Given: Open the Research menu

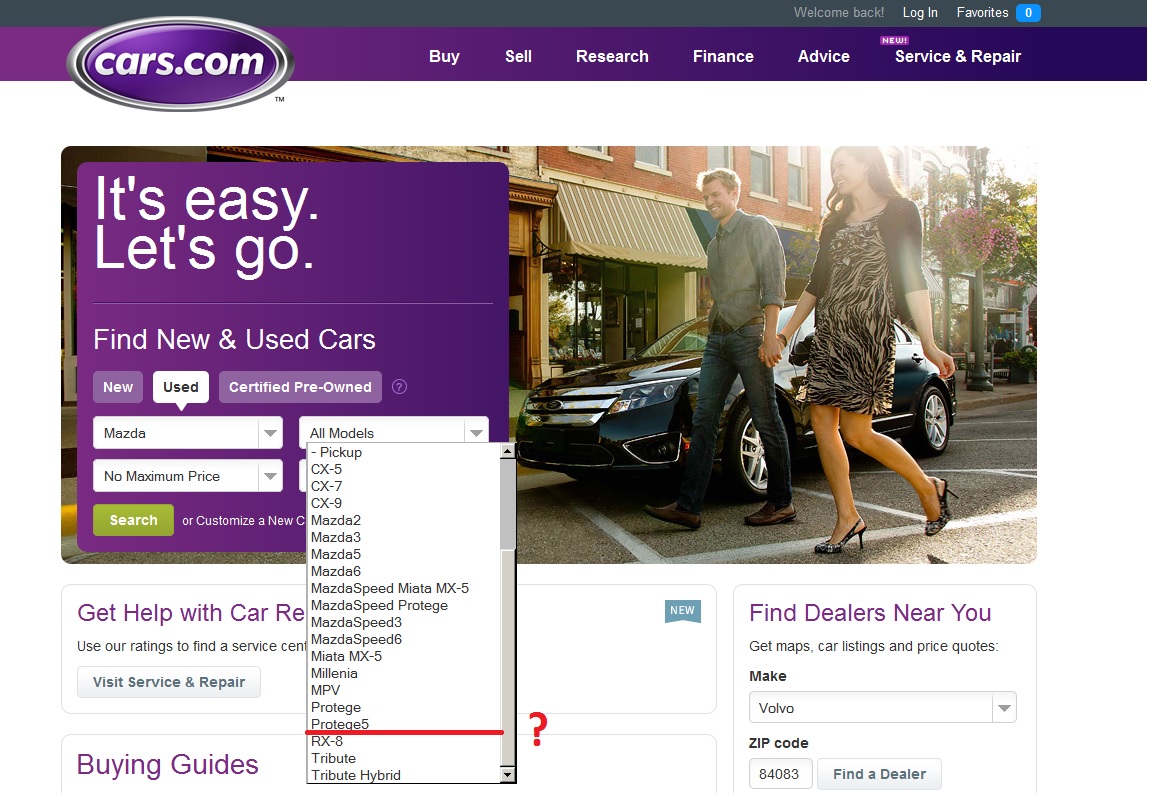Looking at the screenshot, I should (x=612, y=56).
